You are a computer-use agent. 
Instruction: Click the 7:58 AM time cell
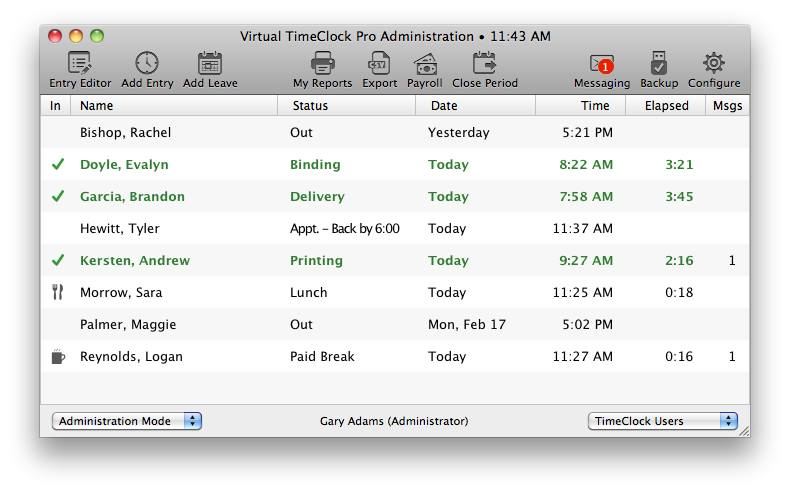click(x=586, y=196)
